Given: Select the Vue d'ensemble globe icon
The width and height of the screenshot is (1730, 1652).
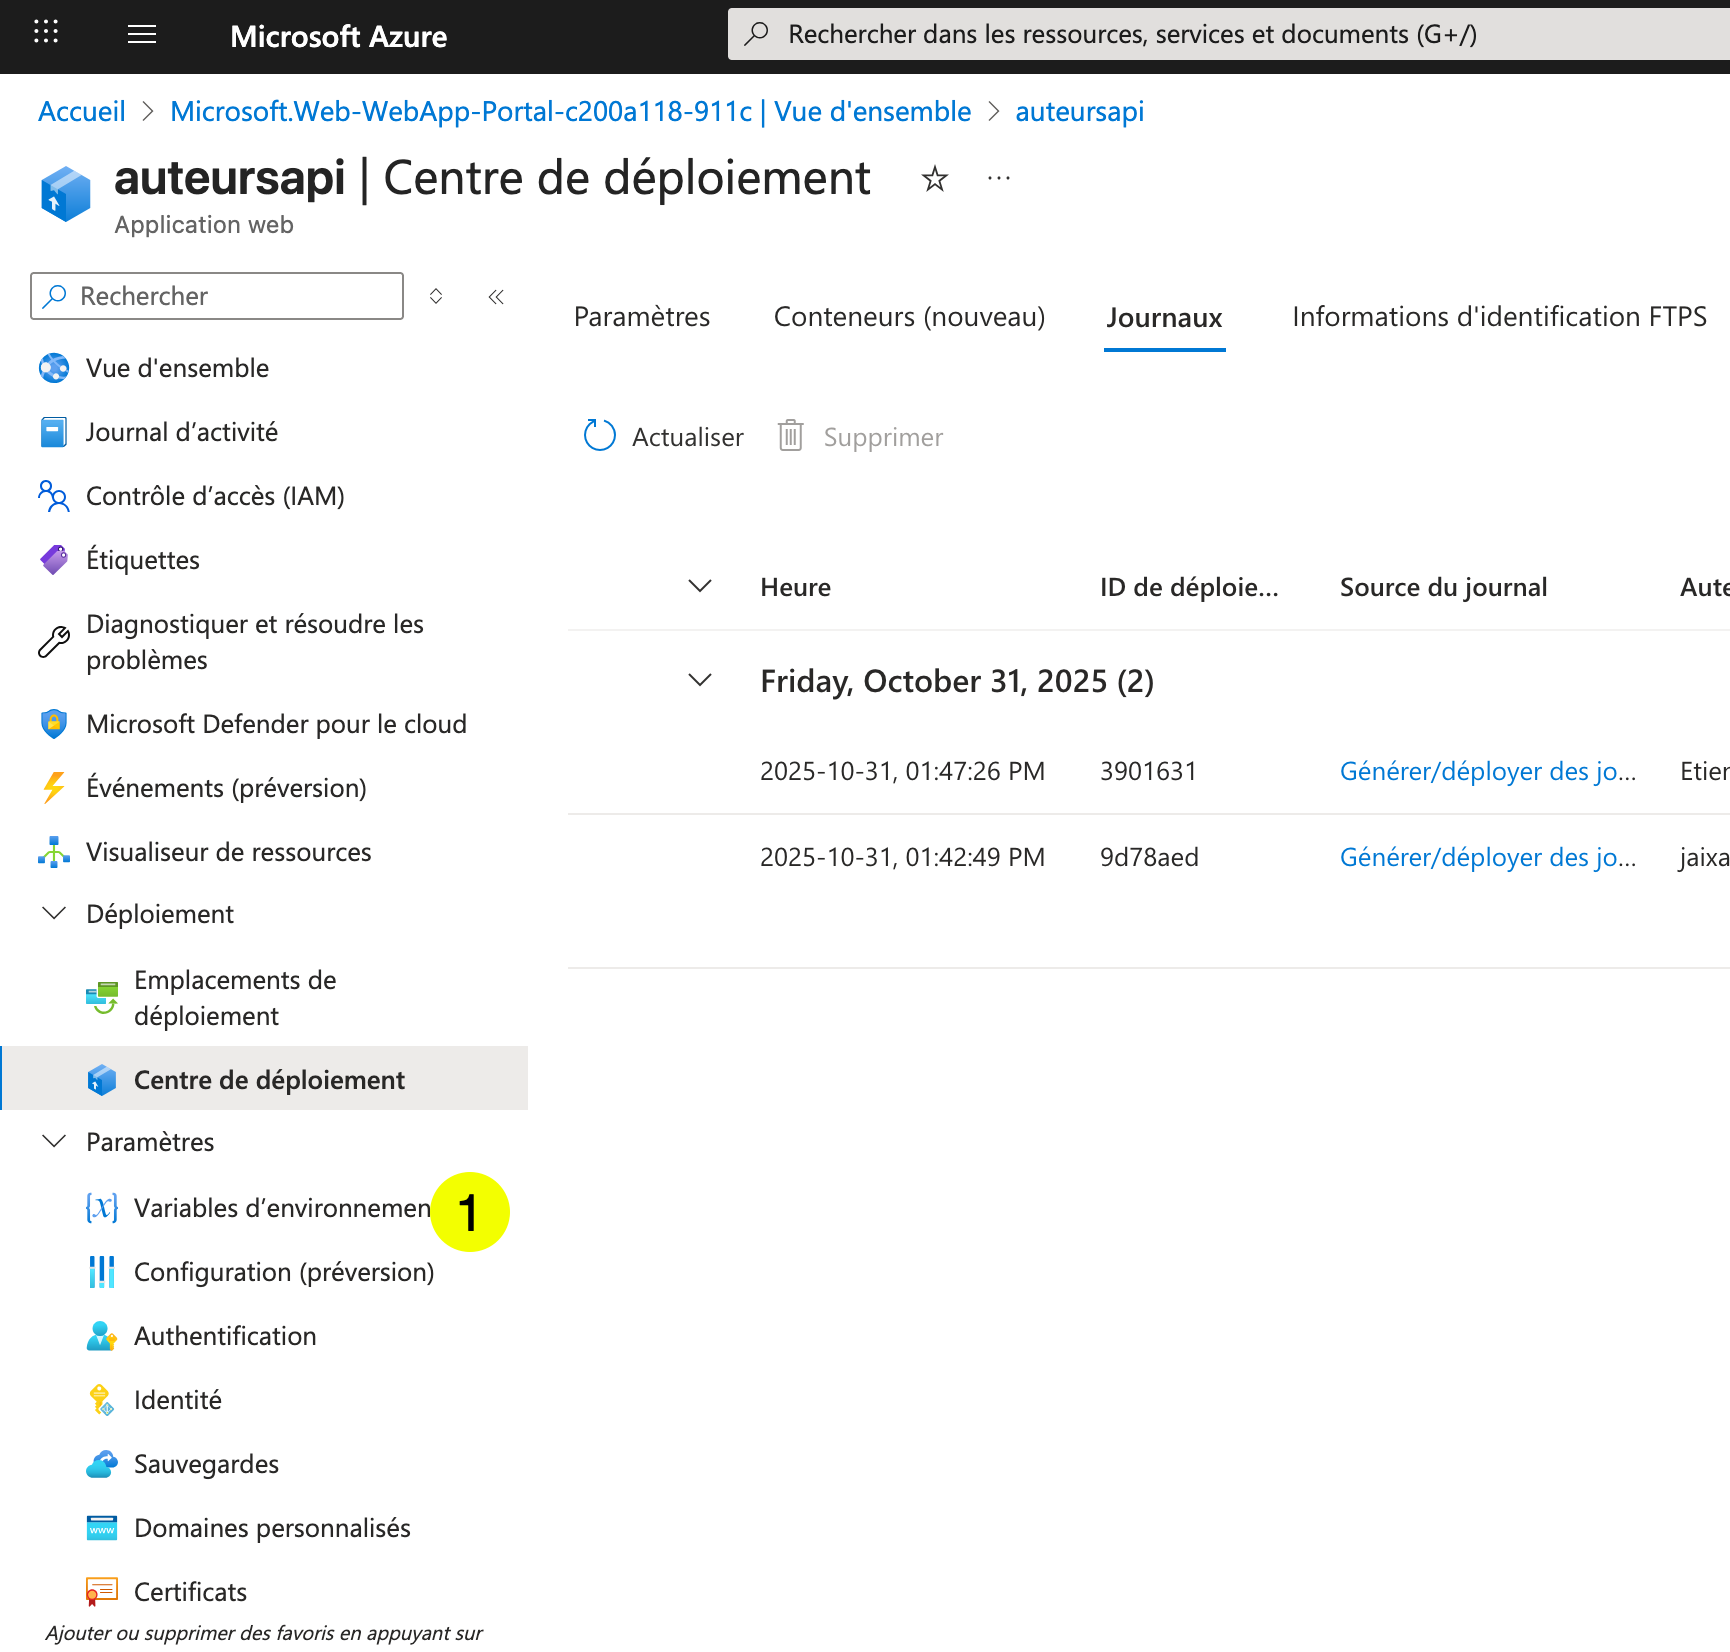Looking at the screenshot, I should tap(53, 367).
